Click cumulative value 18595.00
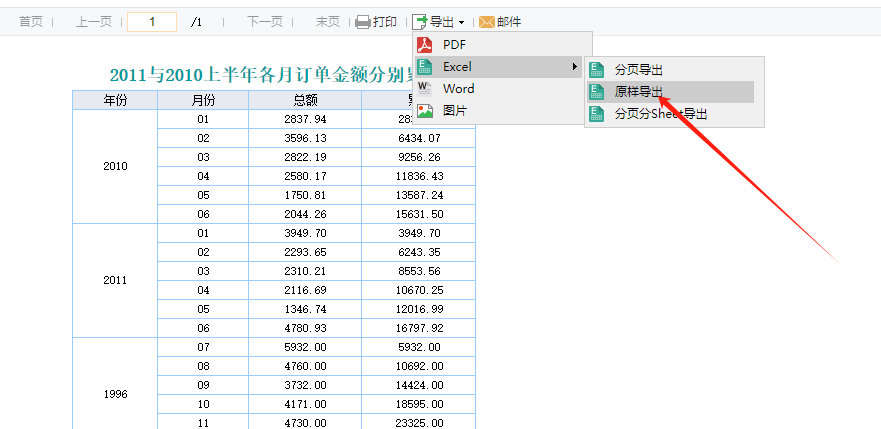Viewport: 881px width, 429px height. pyautogui.click(x=419, y=404)
